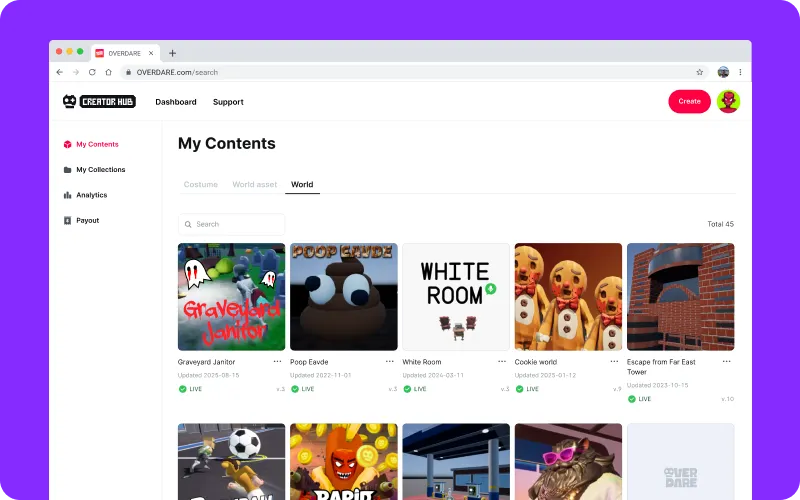Select the World tab

coord(302,184)
